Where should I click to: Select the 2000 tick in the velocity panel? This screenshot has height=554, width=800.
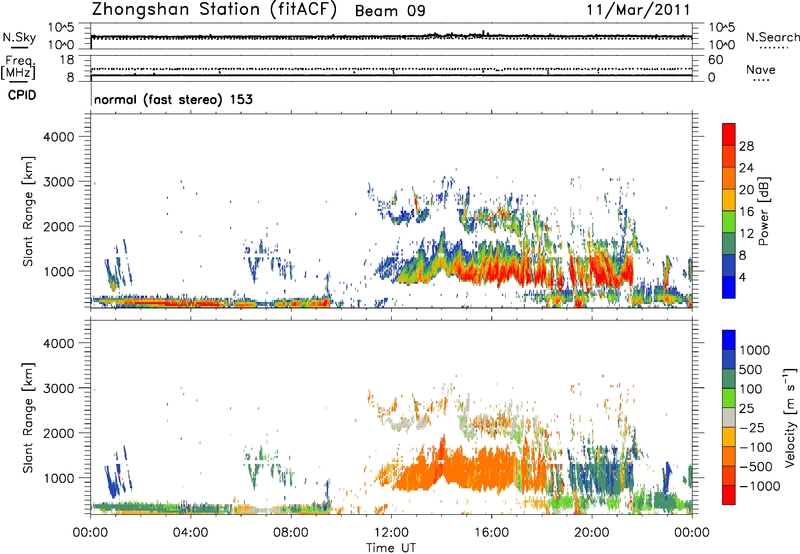pyautogui.click(x=59, y=433)
